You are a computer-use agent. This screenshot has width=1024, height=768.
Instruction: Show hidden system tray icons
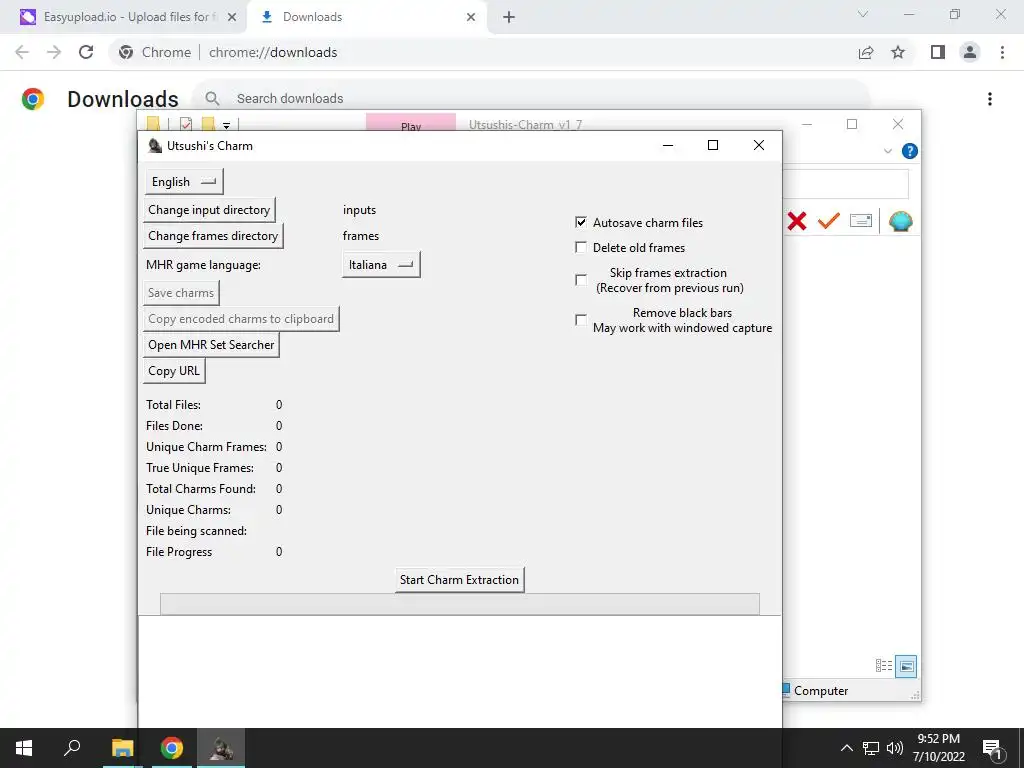click(x=846, y=748)
